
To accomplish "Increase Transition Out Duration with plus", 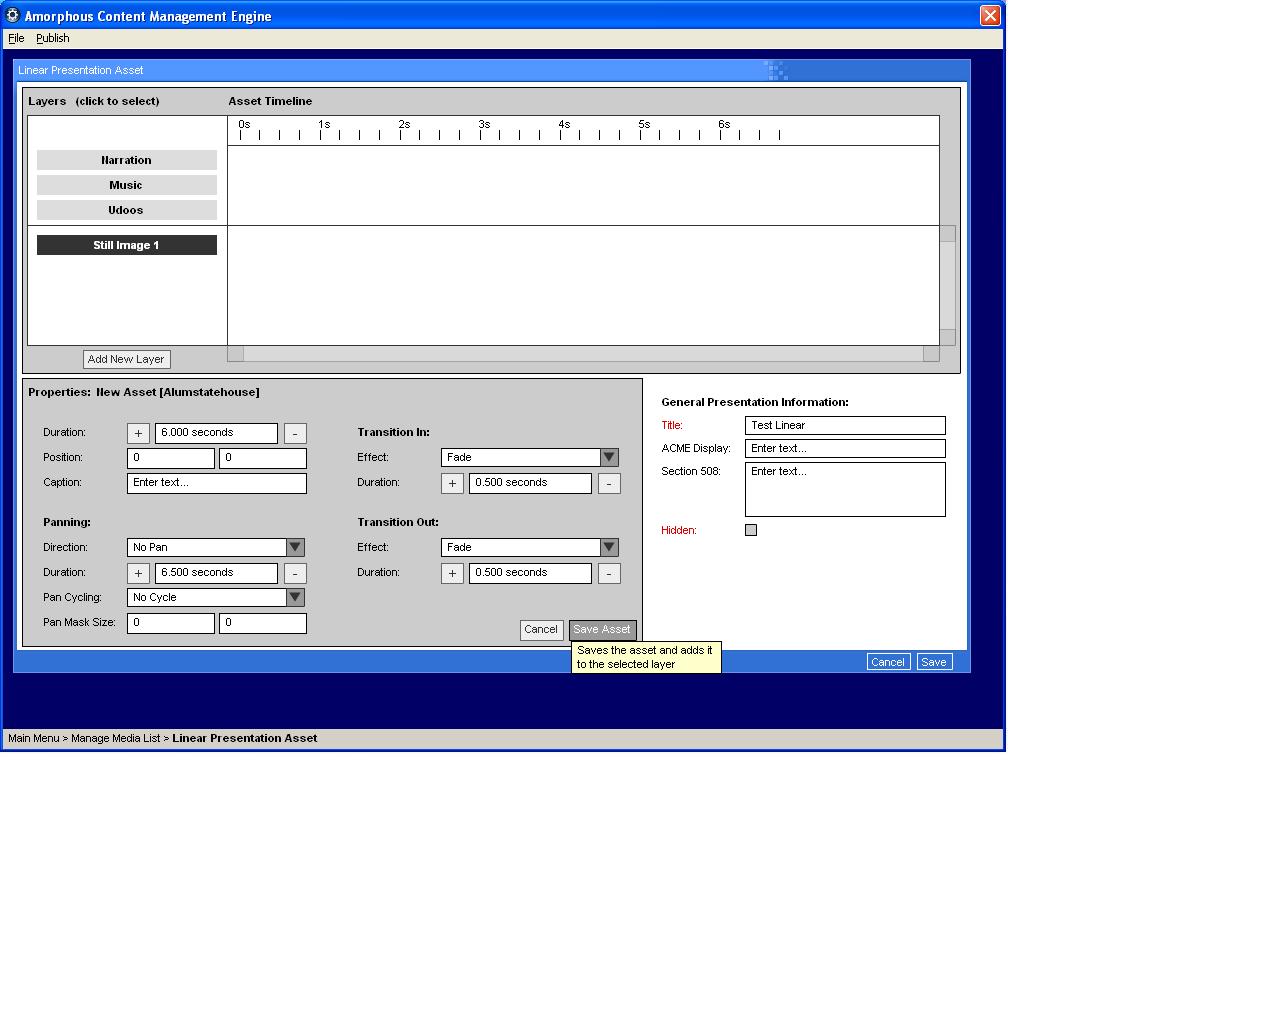I will tap(452, 573).
